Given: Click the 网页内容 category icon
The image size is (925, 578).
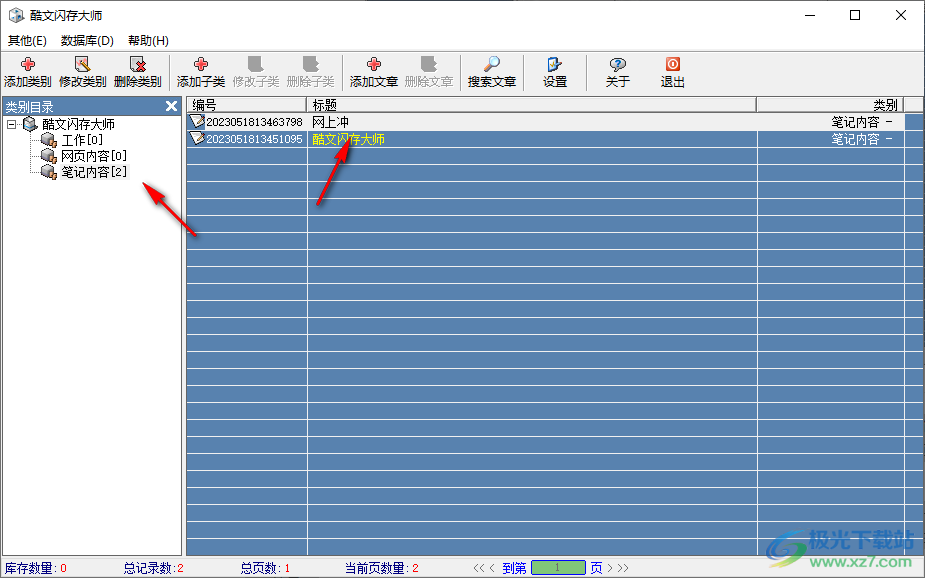Looking at the screenshot, I should pyautogui.click(x=49, y=156).
